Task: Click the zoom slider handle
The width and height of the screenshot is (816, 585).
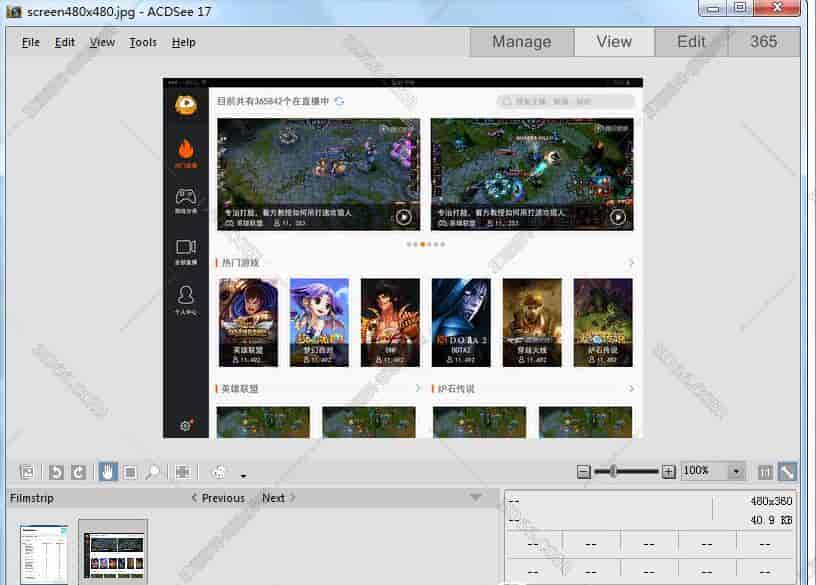Action: [x=612, y=471]
